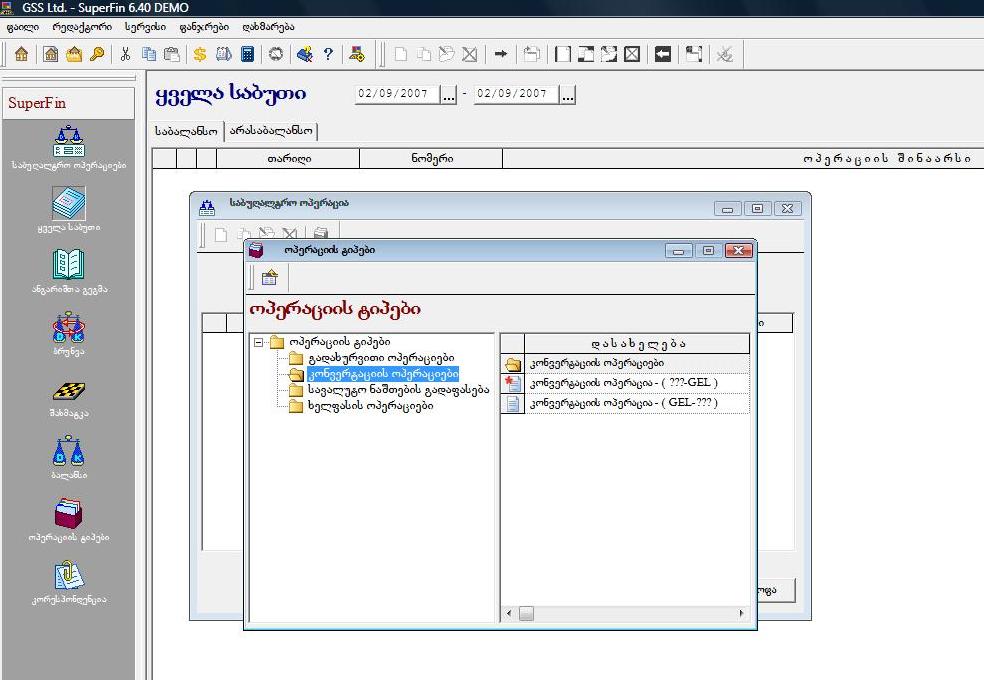Click the horizontal scrollbar thumb in list panel

coord(526,613)
